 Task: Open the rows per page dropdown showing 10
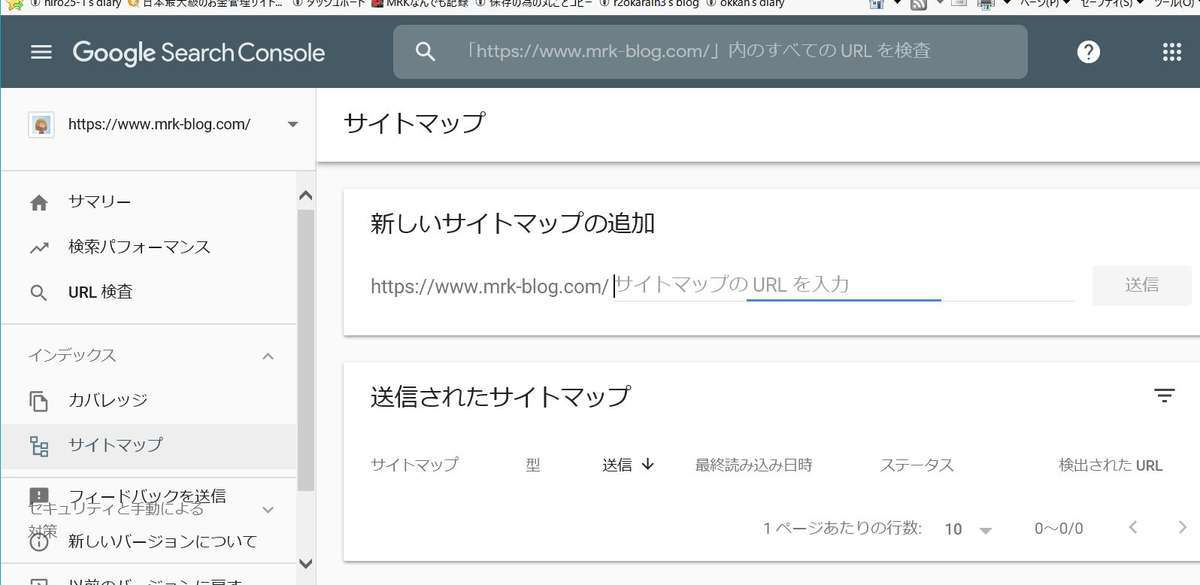[x=968, y=529]
